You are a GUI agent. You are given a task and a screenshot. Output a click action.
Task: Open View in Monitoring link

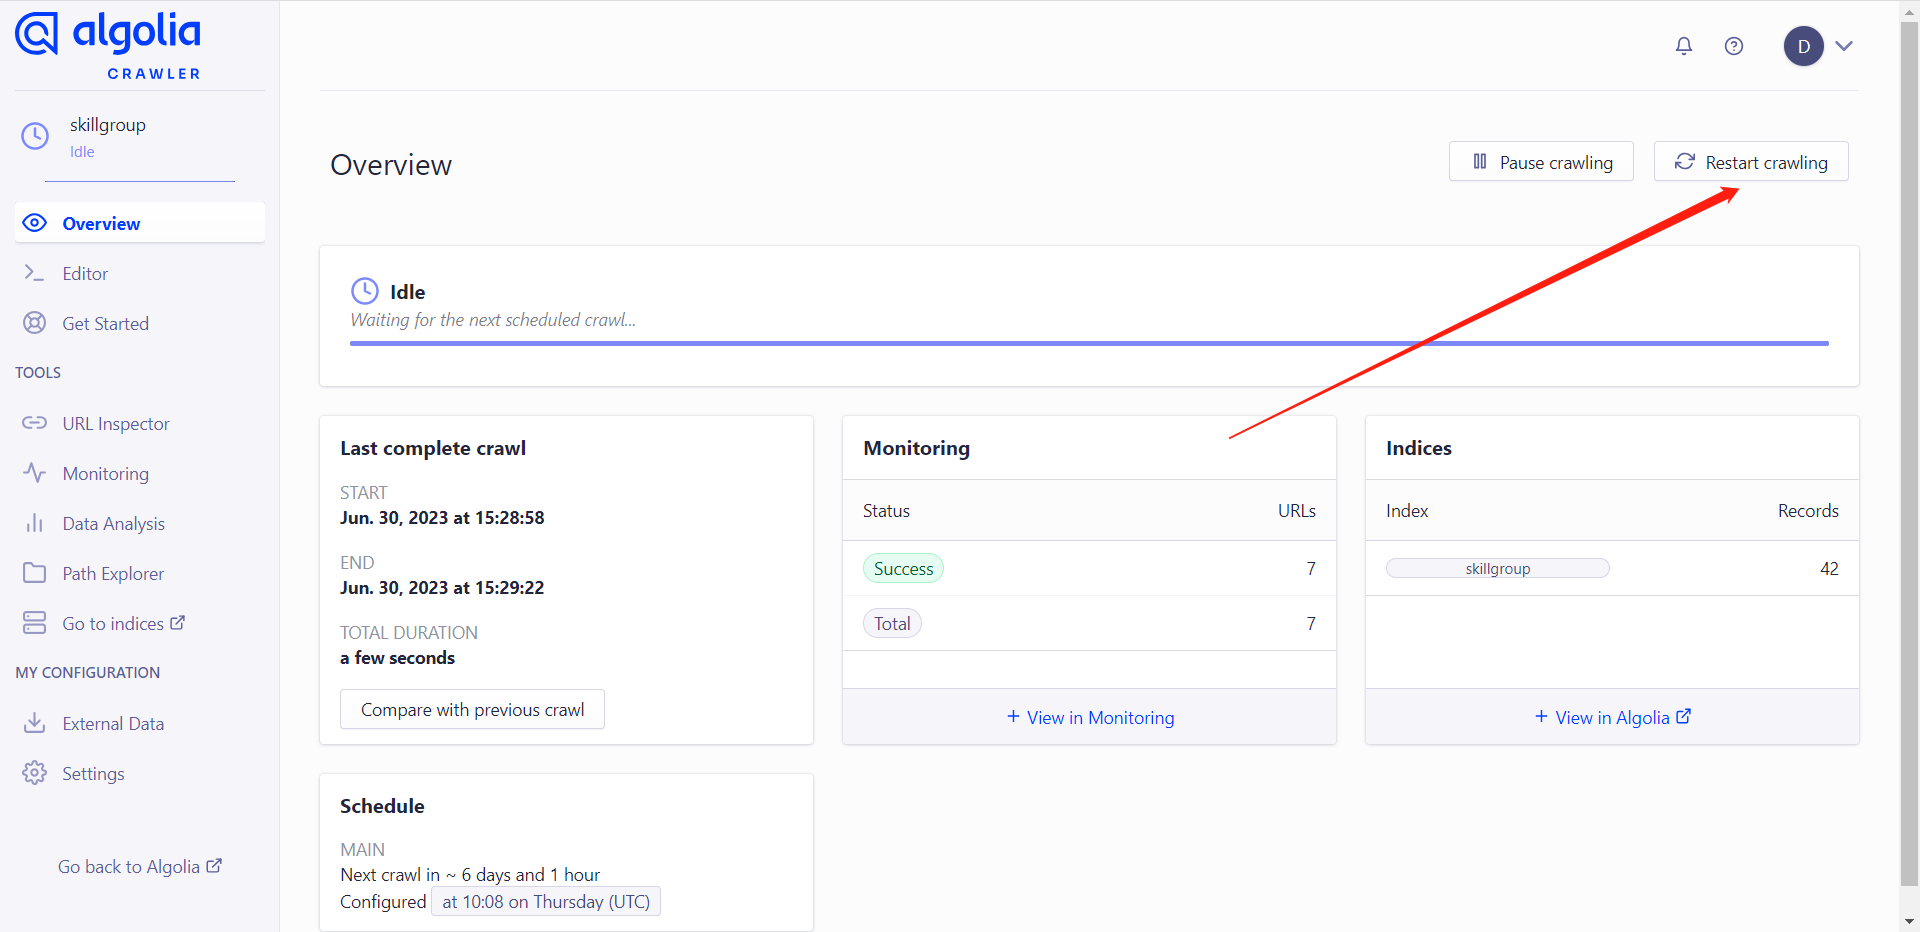[1090, 717]
